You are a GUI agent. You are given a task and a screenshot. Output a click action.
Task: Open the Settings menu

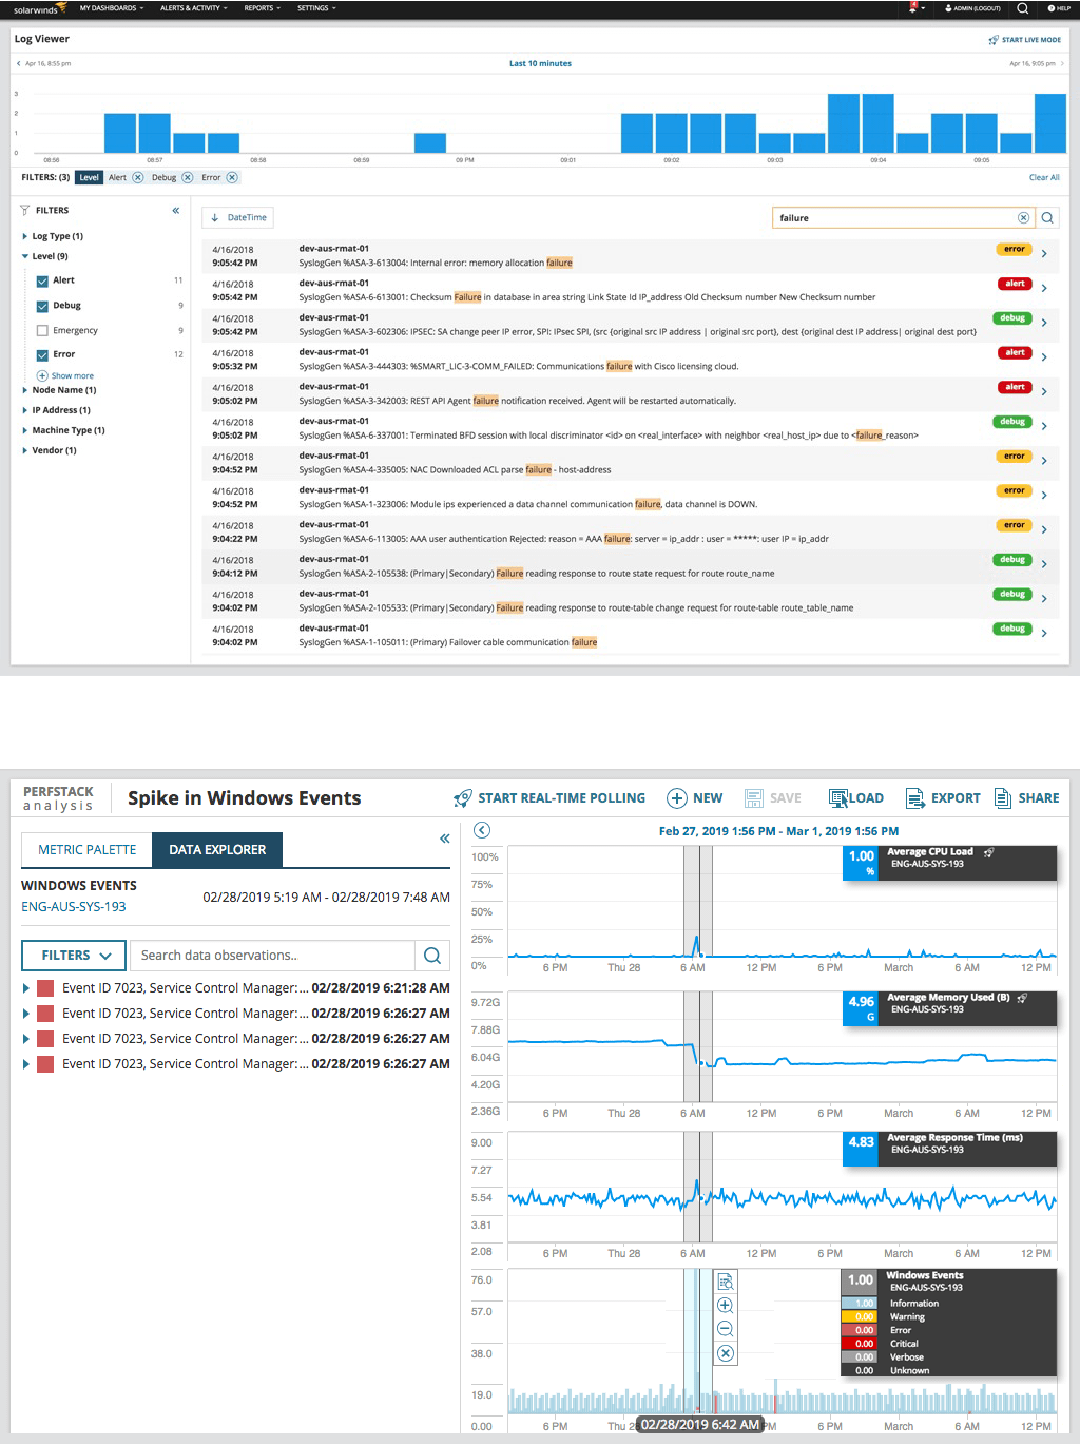316,8
